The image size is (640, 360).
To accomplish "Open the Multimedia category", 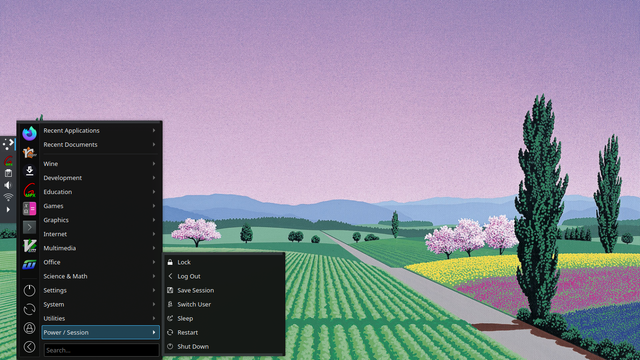I will click(100, 248).
